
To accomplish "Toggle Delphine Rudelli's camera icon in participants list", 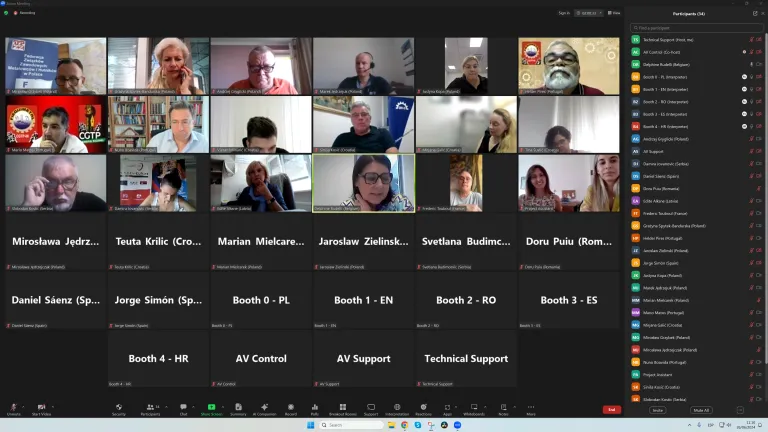I will pyautogui.click(x=759, y=64).
